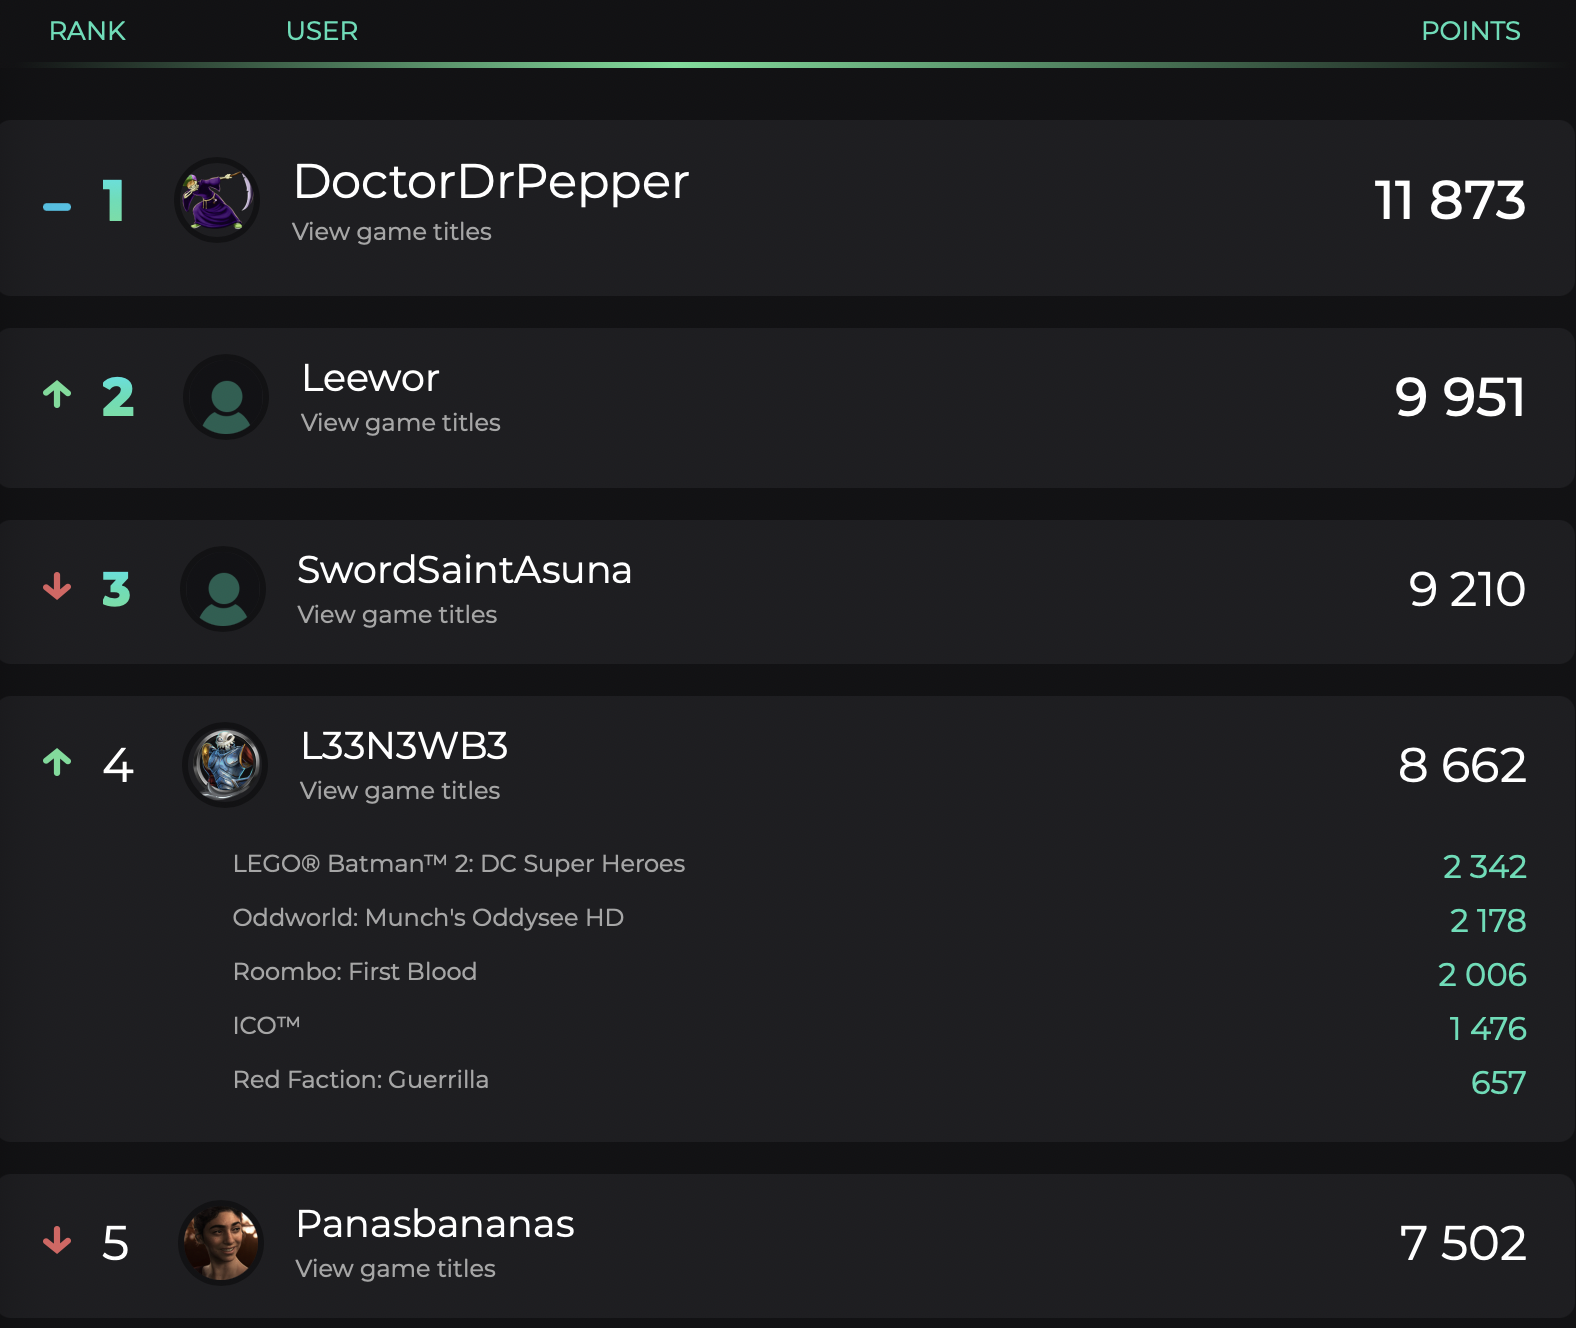Expand DoctorDrPepper's View game titles
1576x1328 pixels.
click(392, 232)
